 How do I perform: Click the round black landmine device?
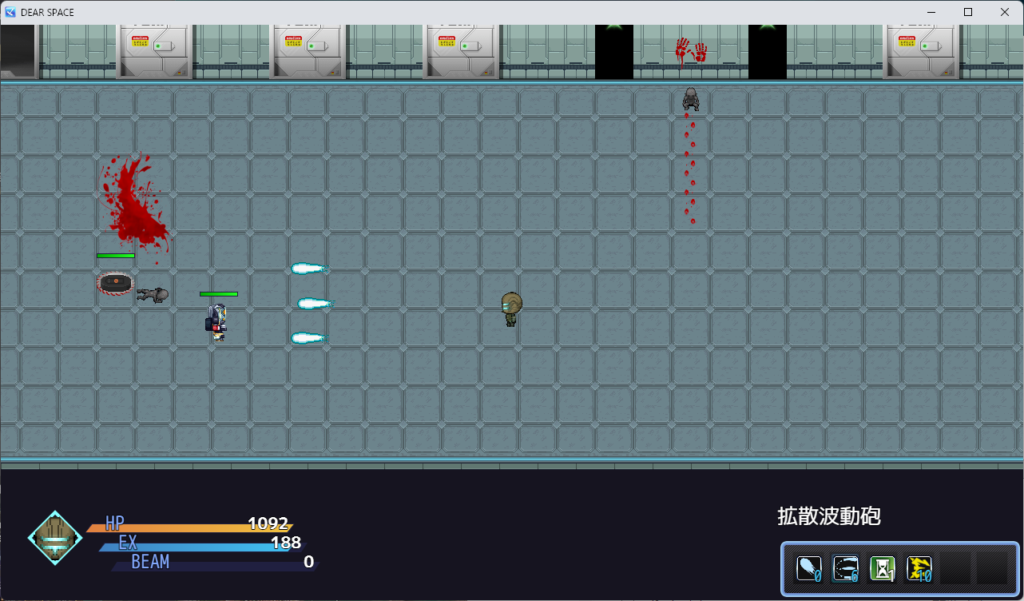[x=115, y=283]
